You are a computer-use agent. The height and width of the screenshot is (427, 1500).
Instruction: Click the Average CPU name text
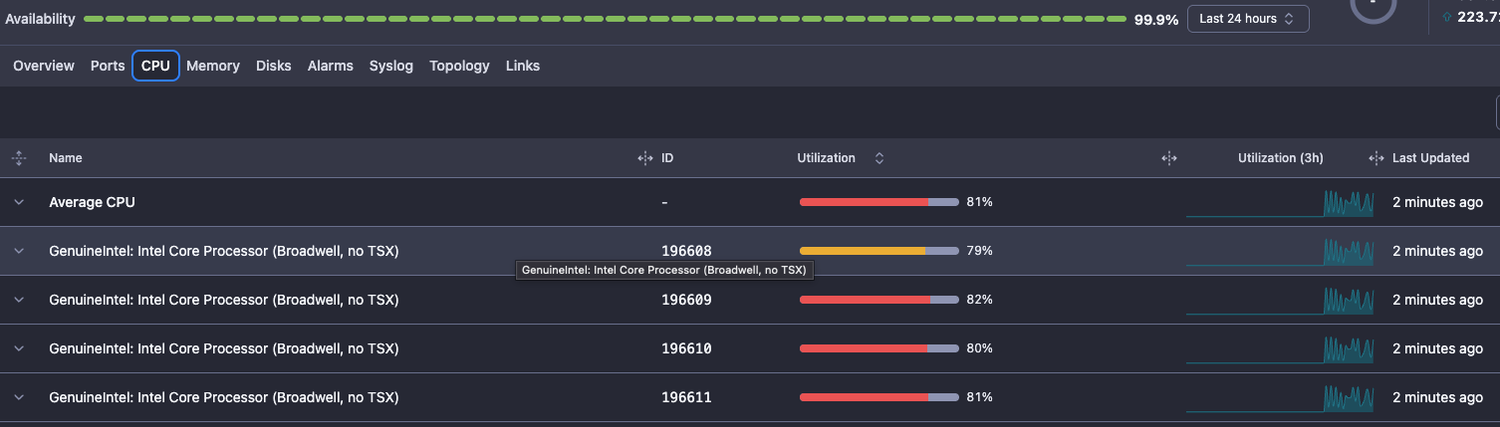[92, 202]
